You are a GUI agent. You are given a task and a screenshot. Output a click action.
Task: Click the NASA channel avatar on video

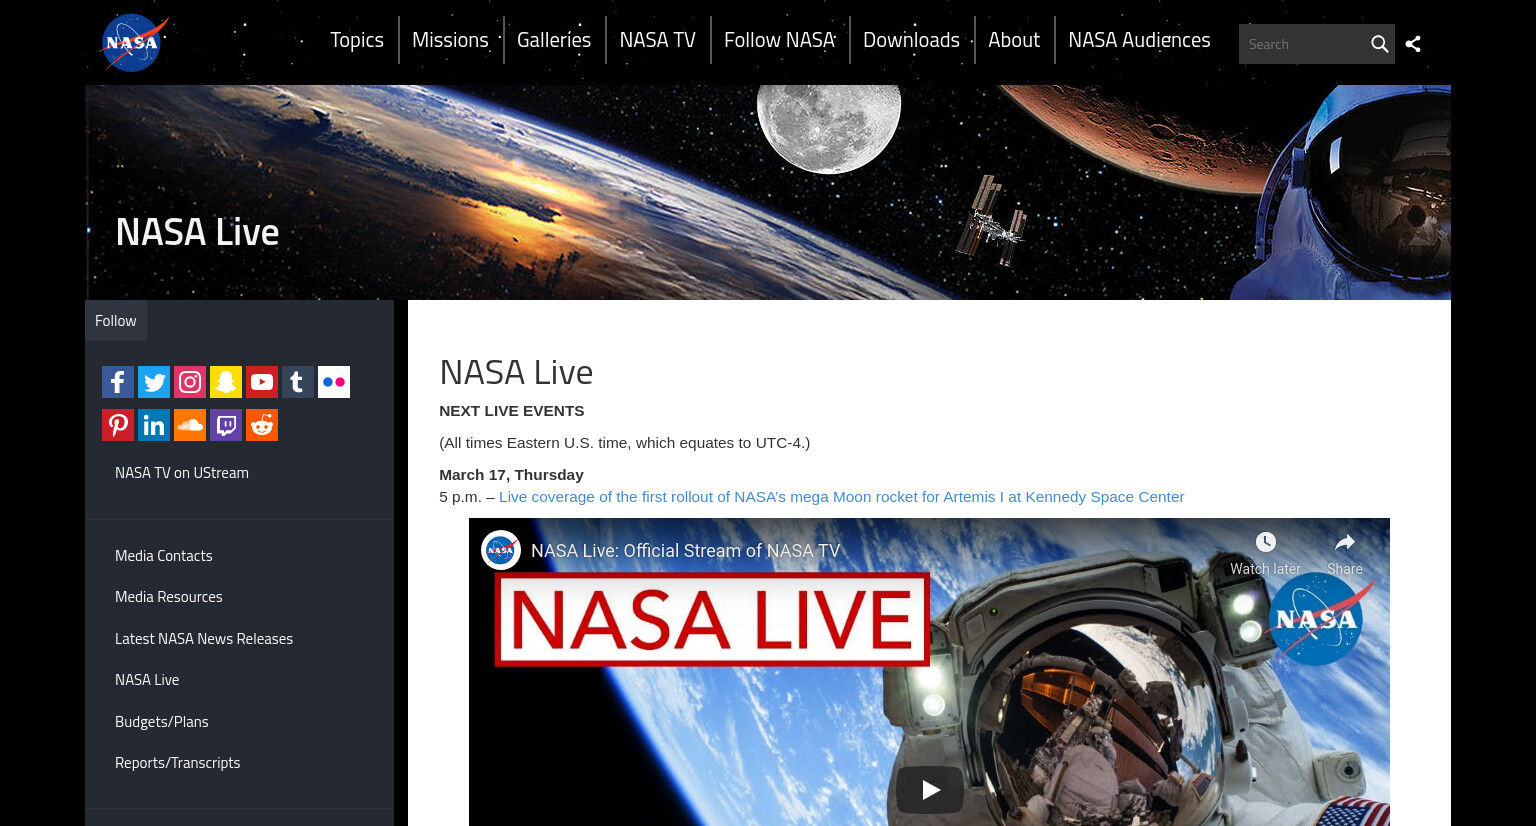tap(501, 550)
